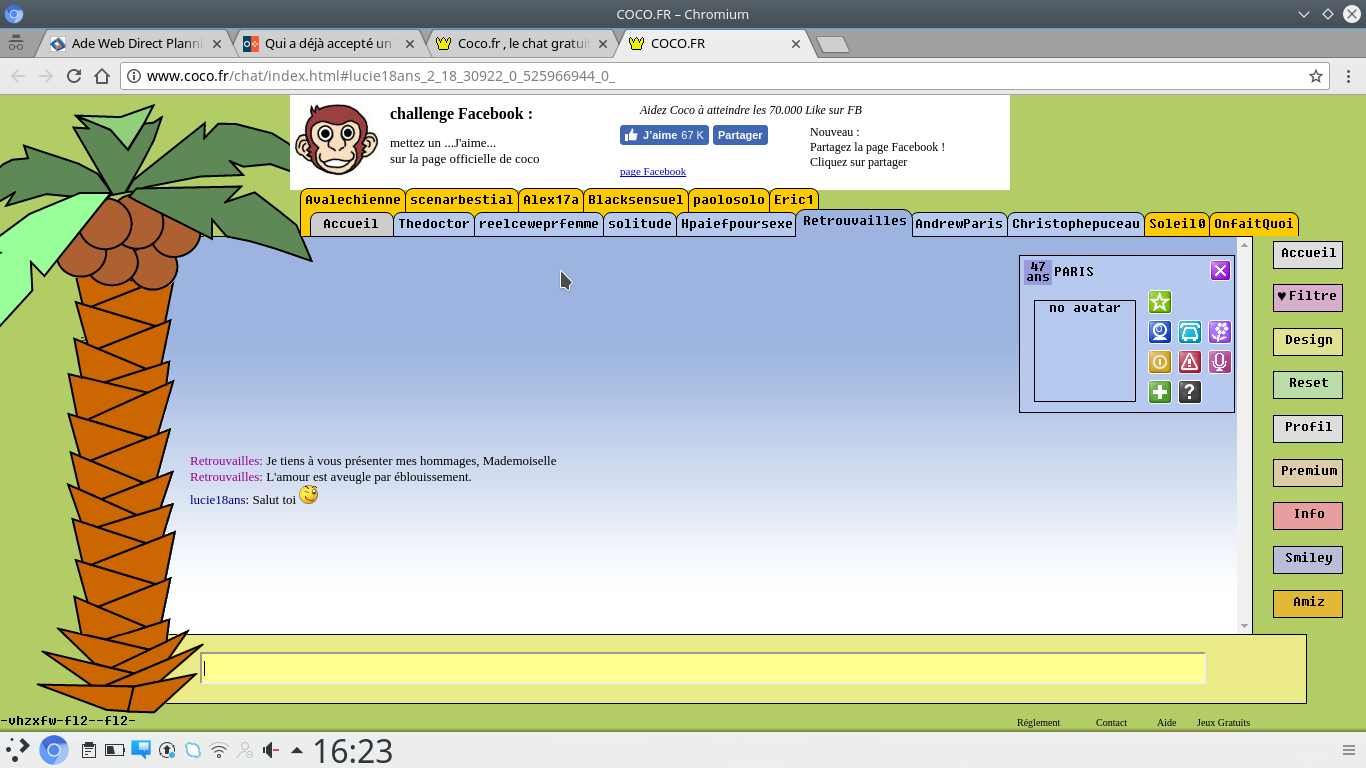Open the page Facebook link
The height and width of the screenshot is (768, 1366).
coord(653,171)
